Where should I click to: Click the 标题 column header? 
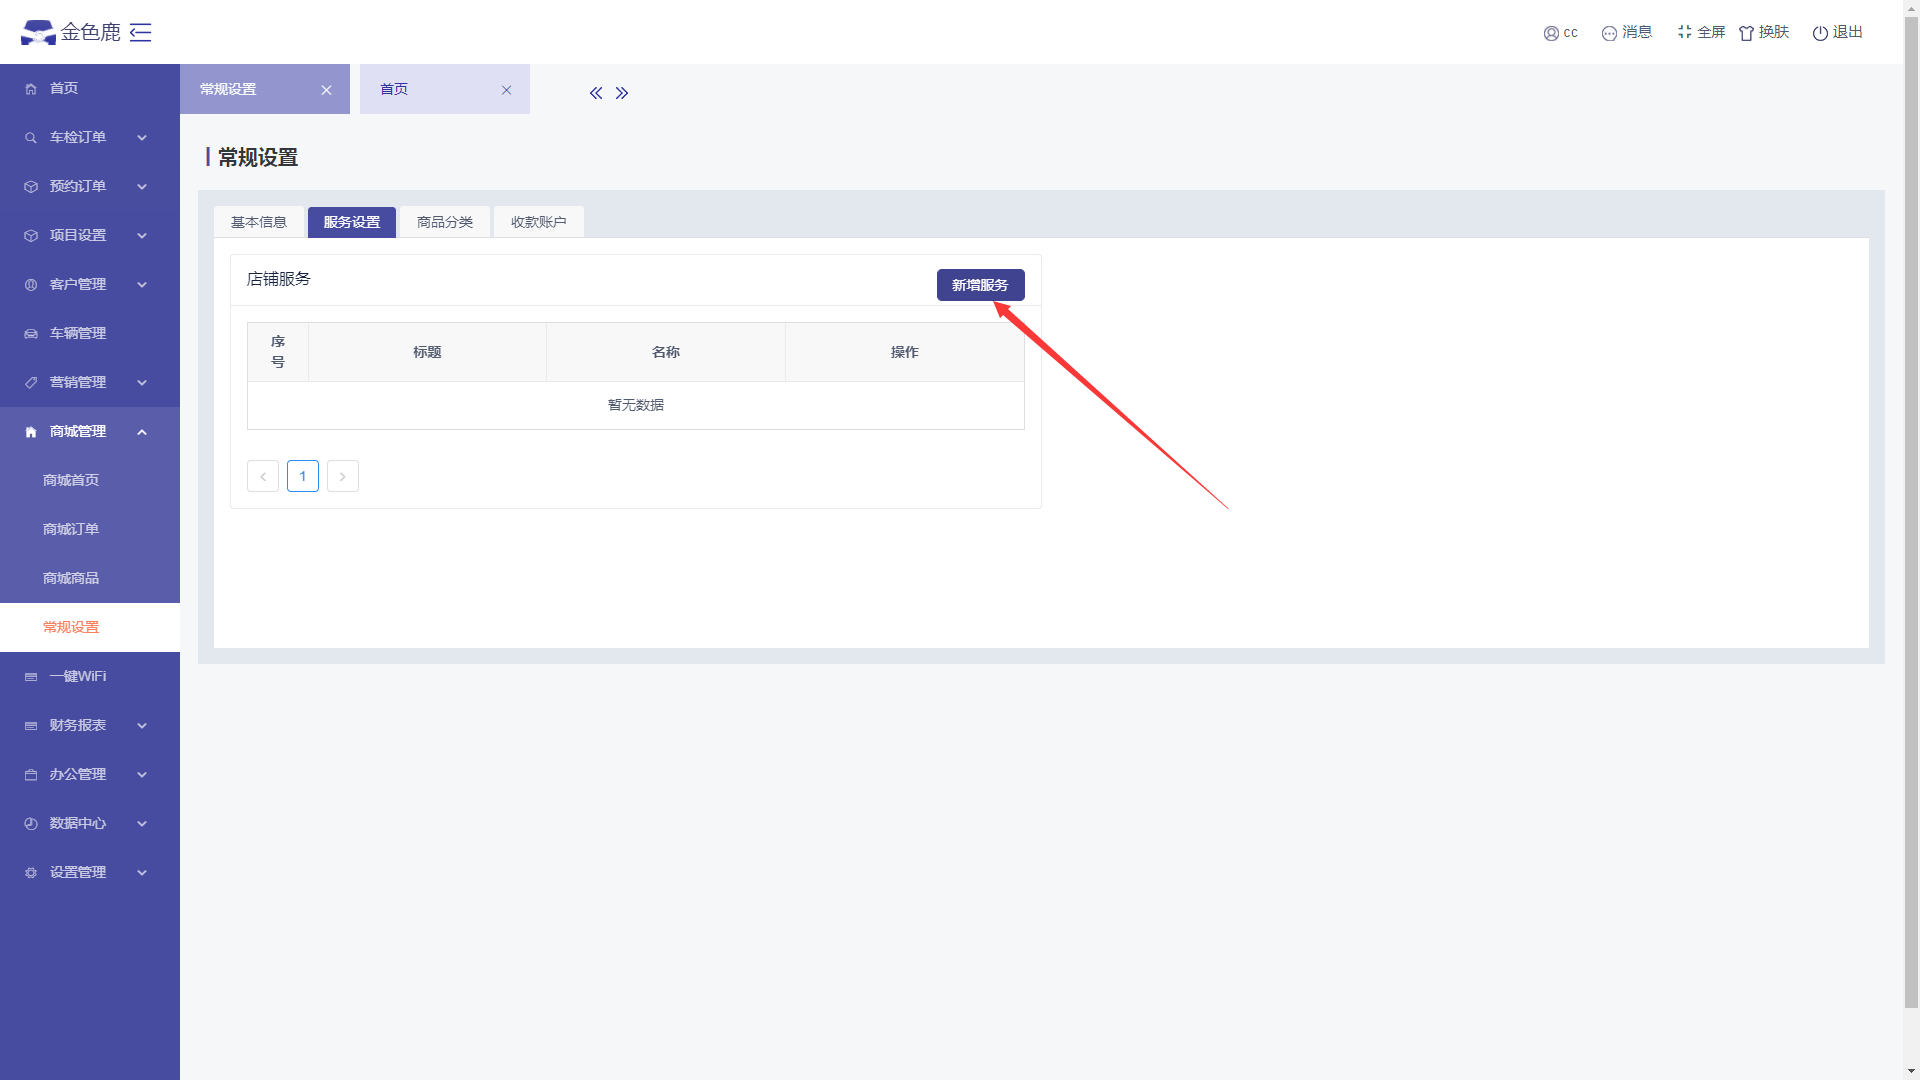427,352
